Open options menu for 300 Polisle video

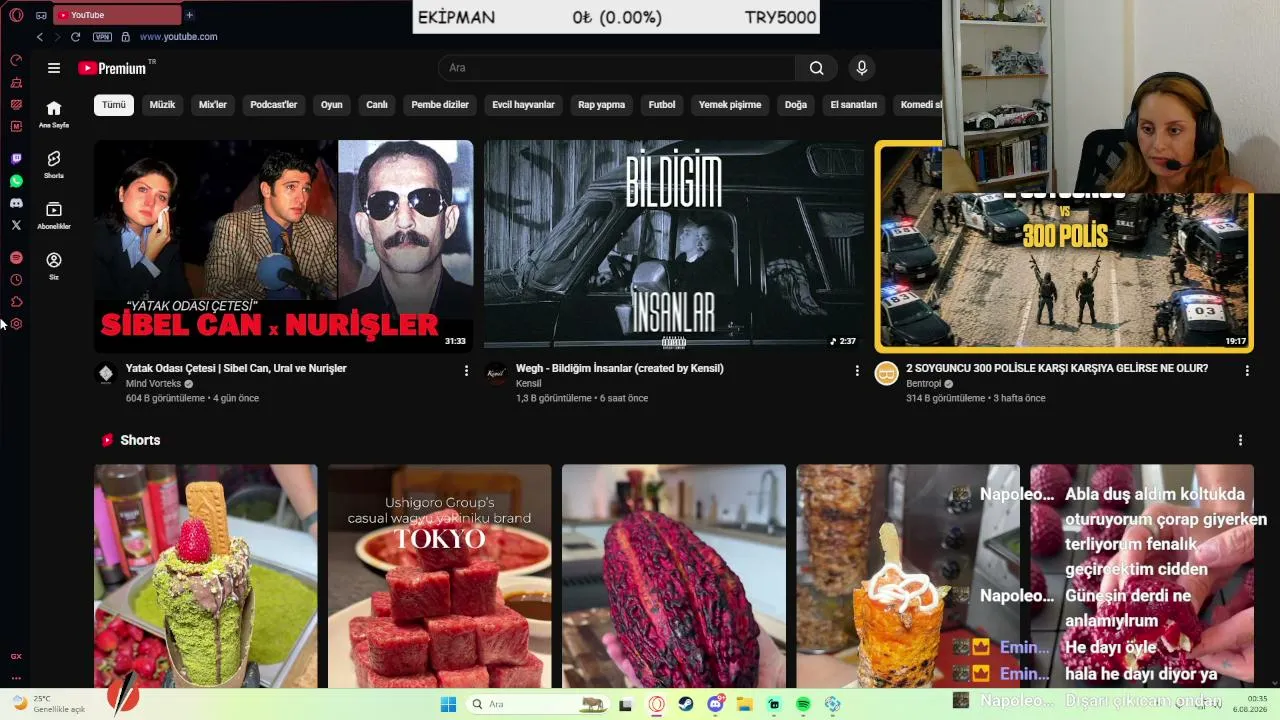point(1246,370)
